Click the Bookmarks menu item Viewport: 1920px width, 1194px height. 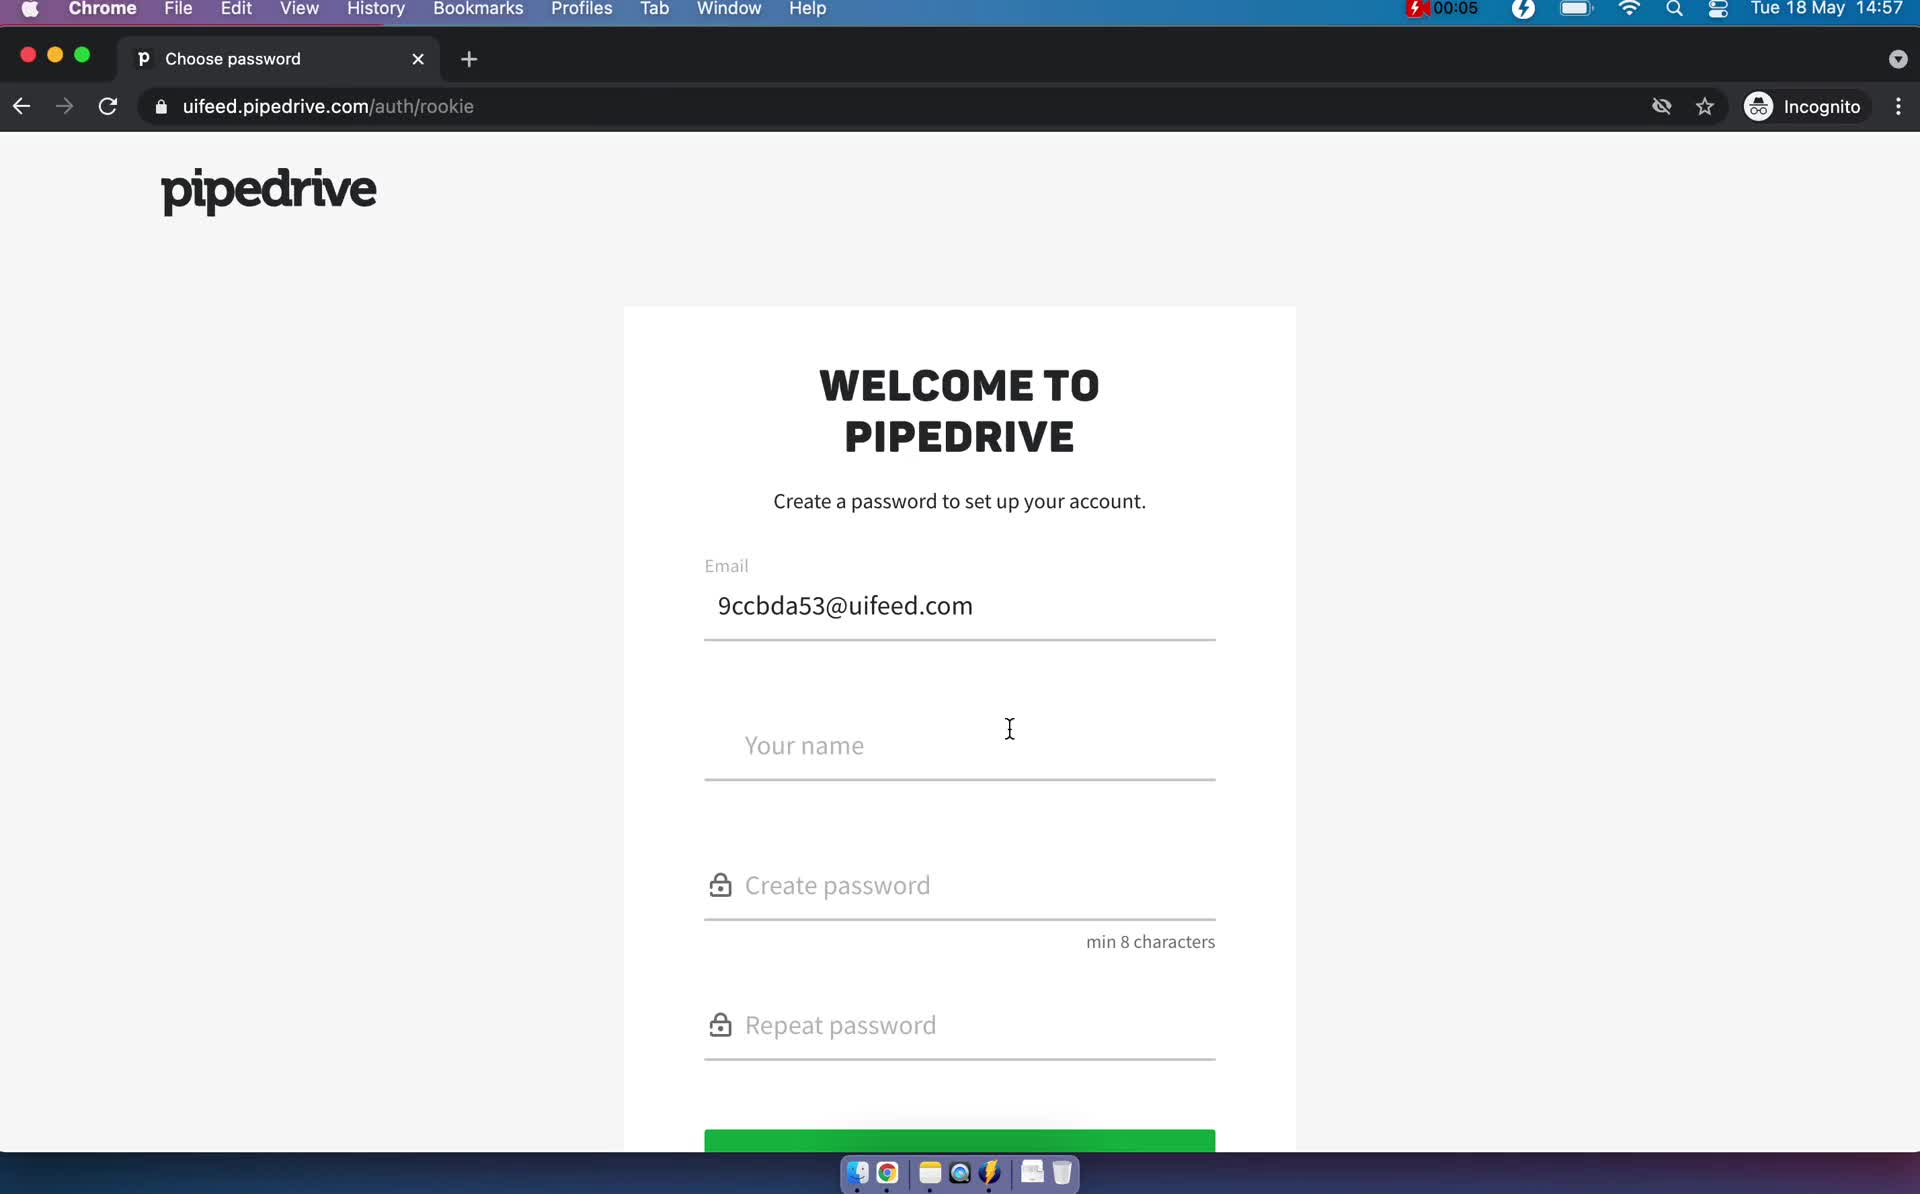(477, 10)
